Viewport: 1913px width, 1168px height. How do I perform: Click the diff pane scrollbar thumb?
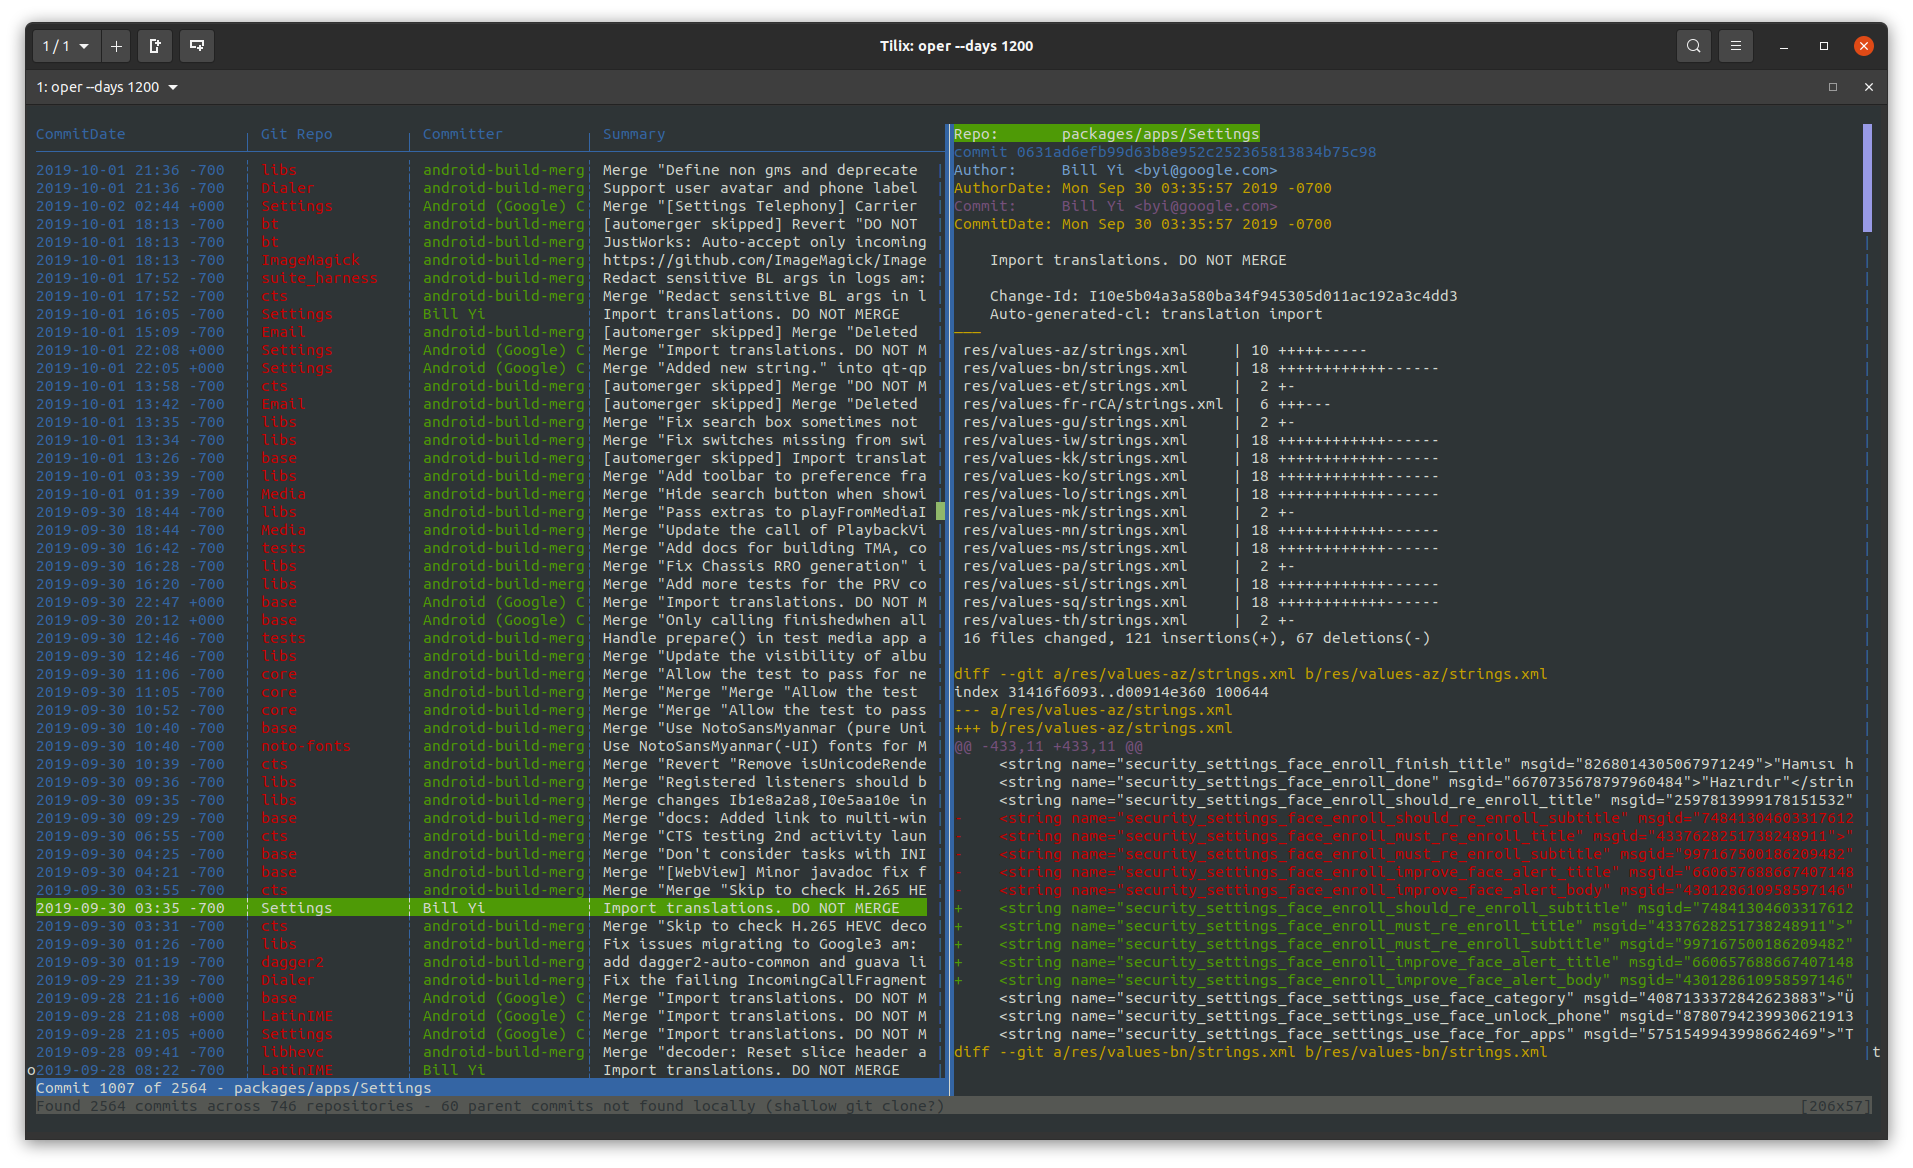pyautogui.click(x=1867, y=178)
